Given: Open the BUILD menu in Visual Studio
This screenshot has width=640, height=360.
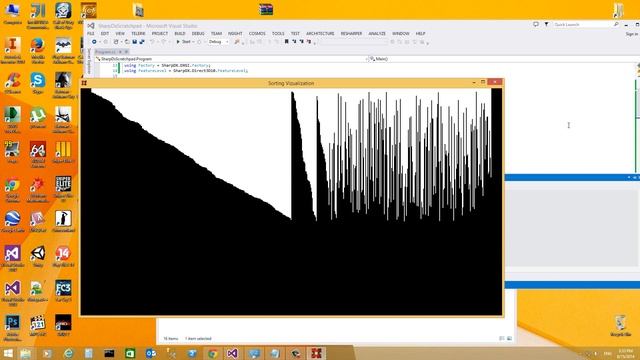Looking at the screenshot, I should pyautogui.click(x=180, y=33).
